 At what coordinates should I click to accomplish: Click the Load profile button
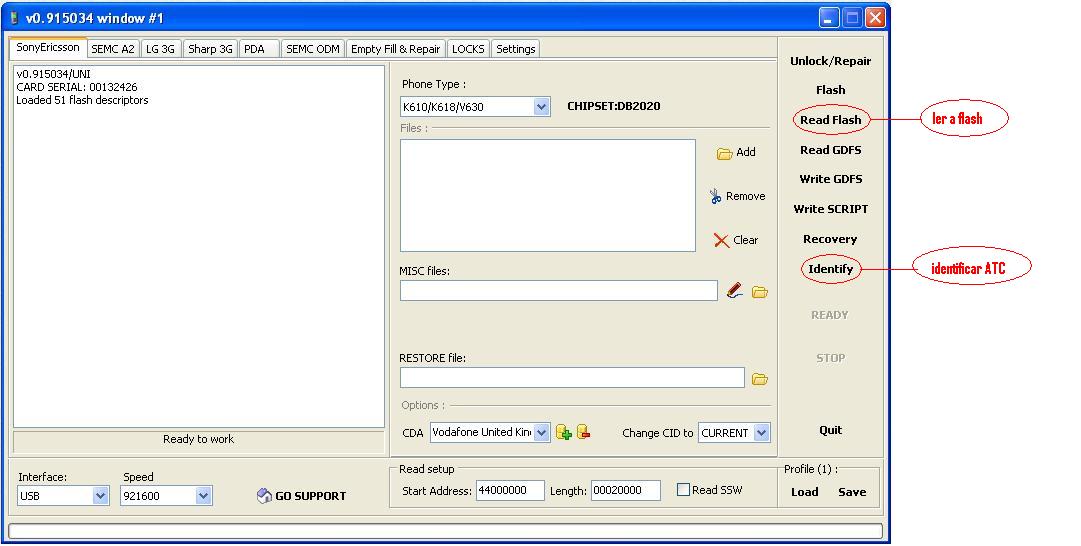pos(805,492)
